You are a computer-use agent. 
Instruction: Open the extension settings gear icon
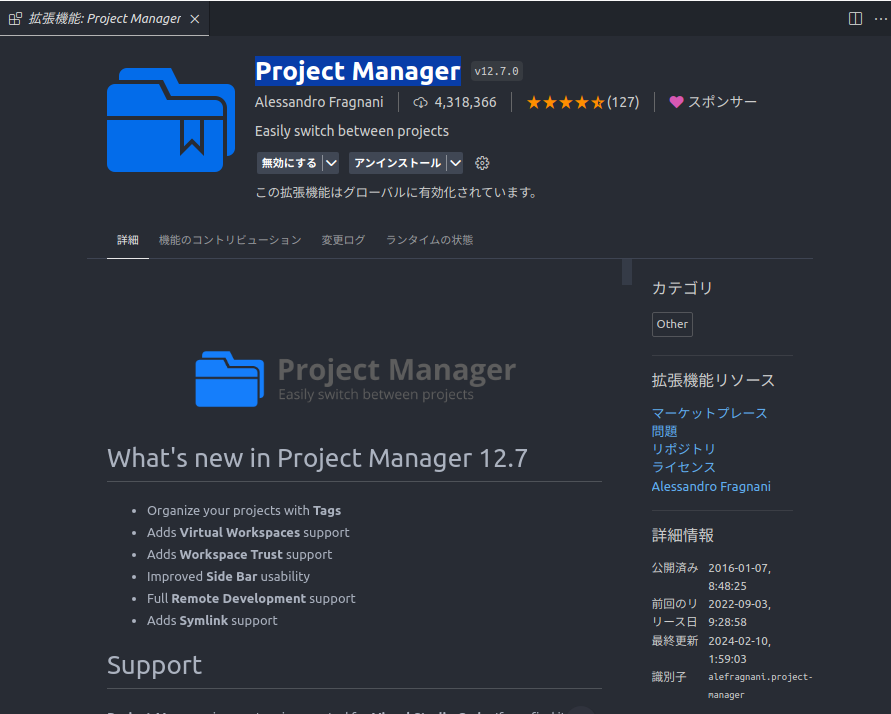click(x=482, y=163)
